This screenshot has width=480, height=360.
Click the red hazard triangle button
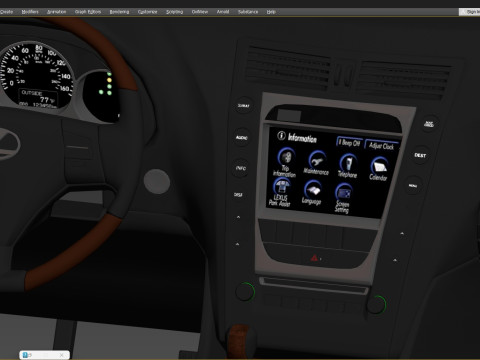(x=314, y=258)
